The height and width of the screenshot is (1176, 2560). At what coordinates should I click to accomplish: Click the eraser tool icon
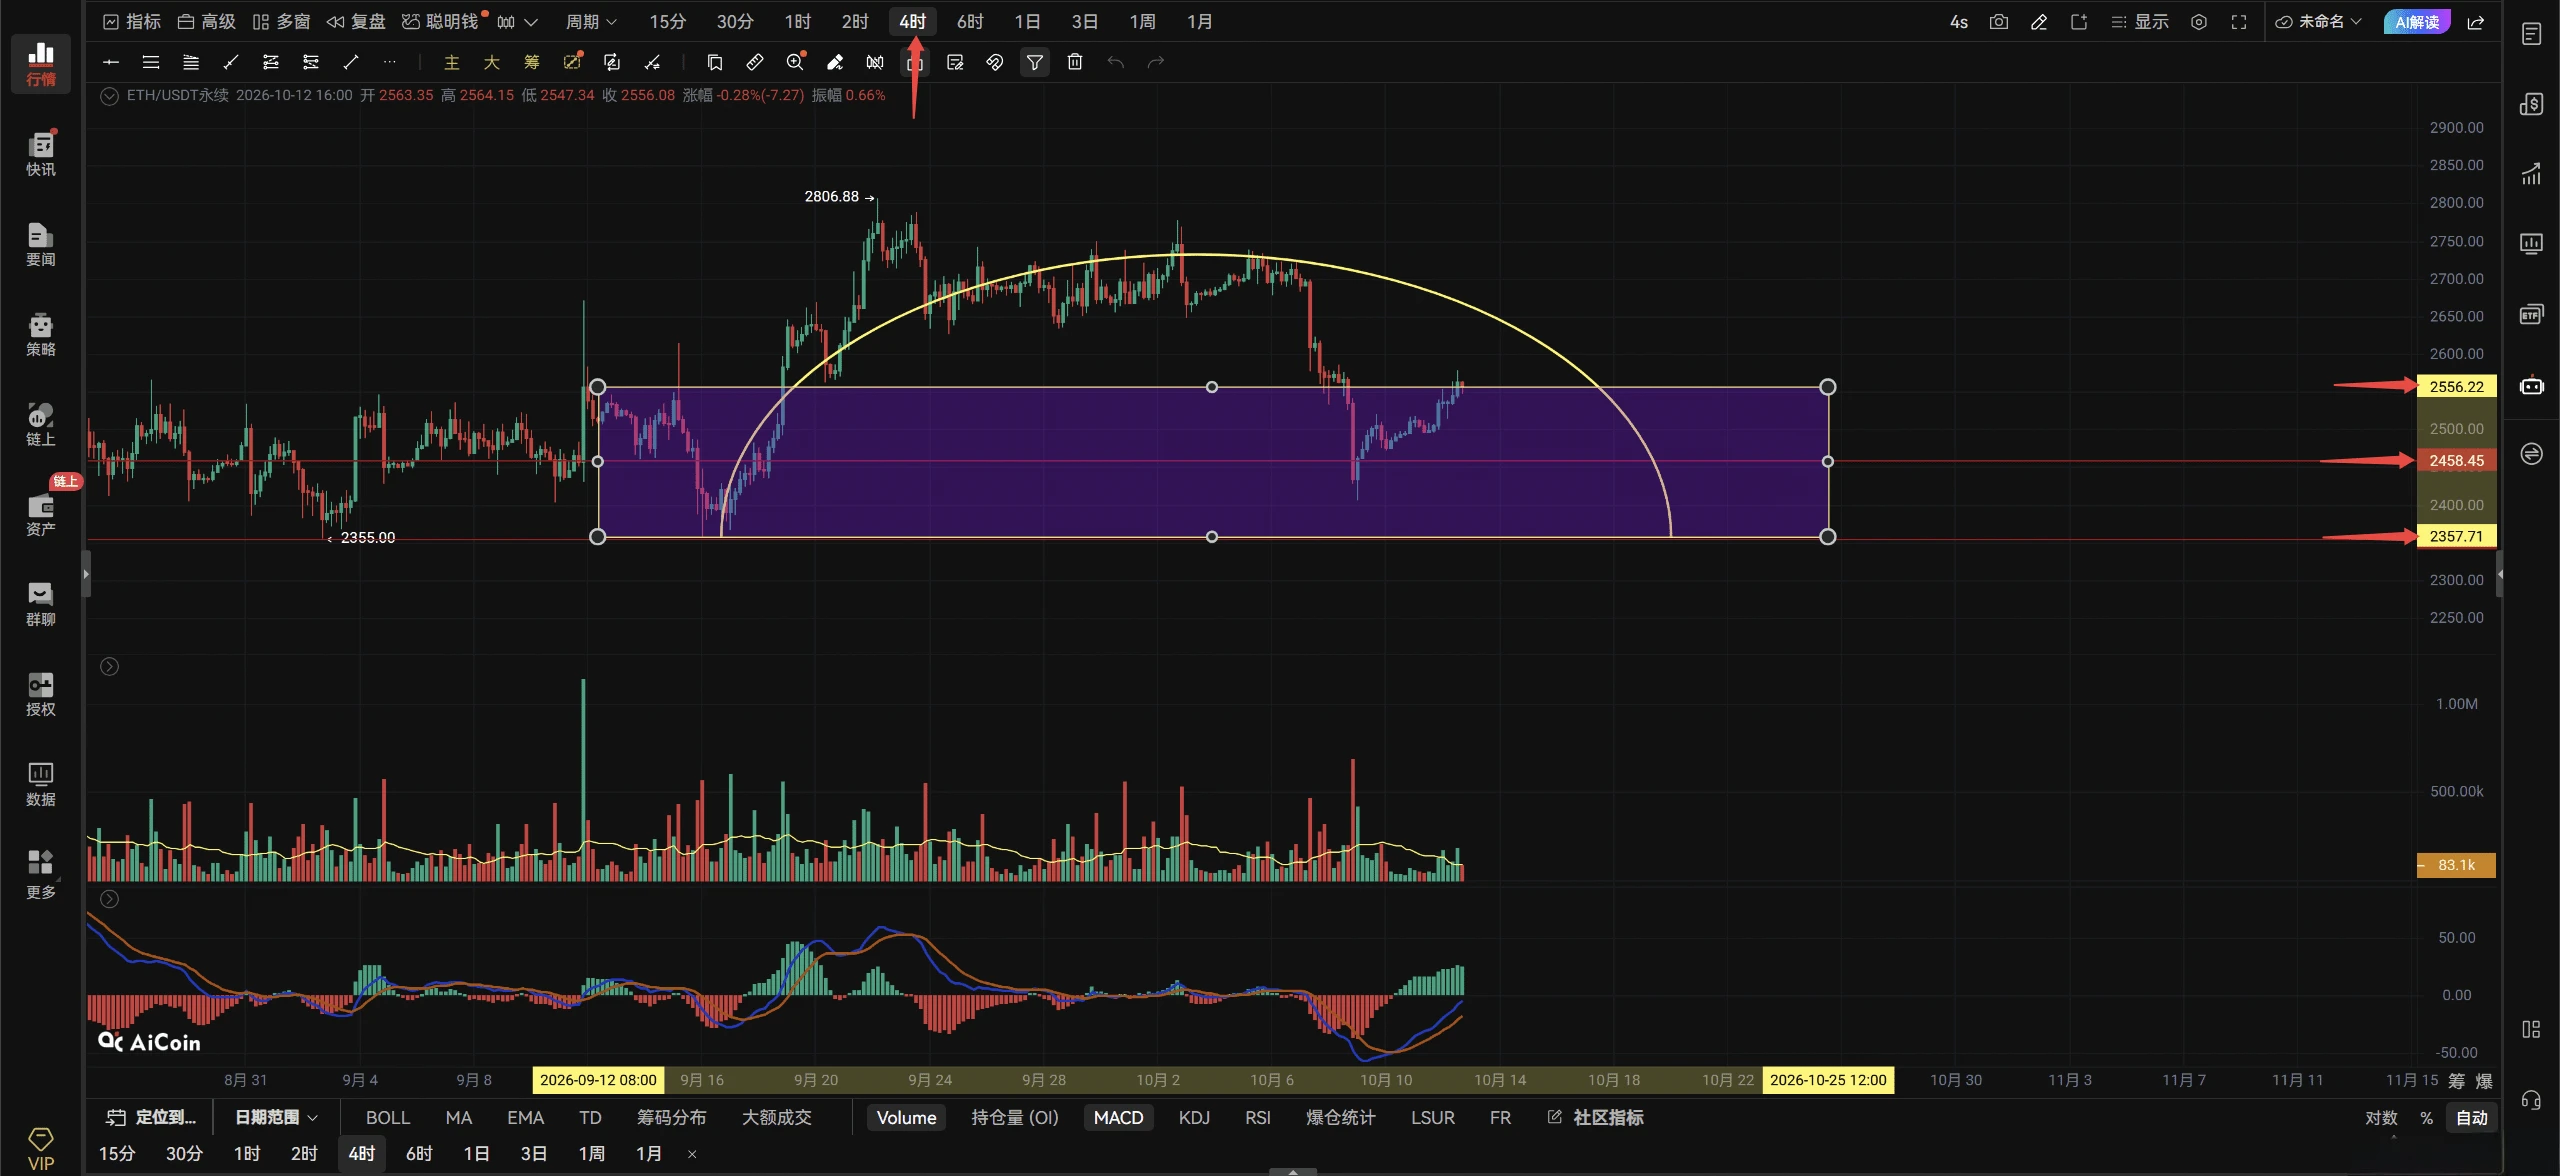coord(835,62)
